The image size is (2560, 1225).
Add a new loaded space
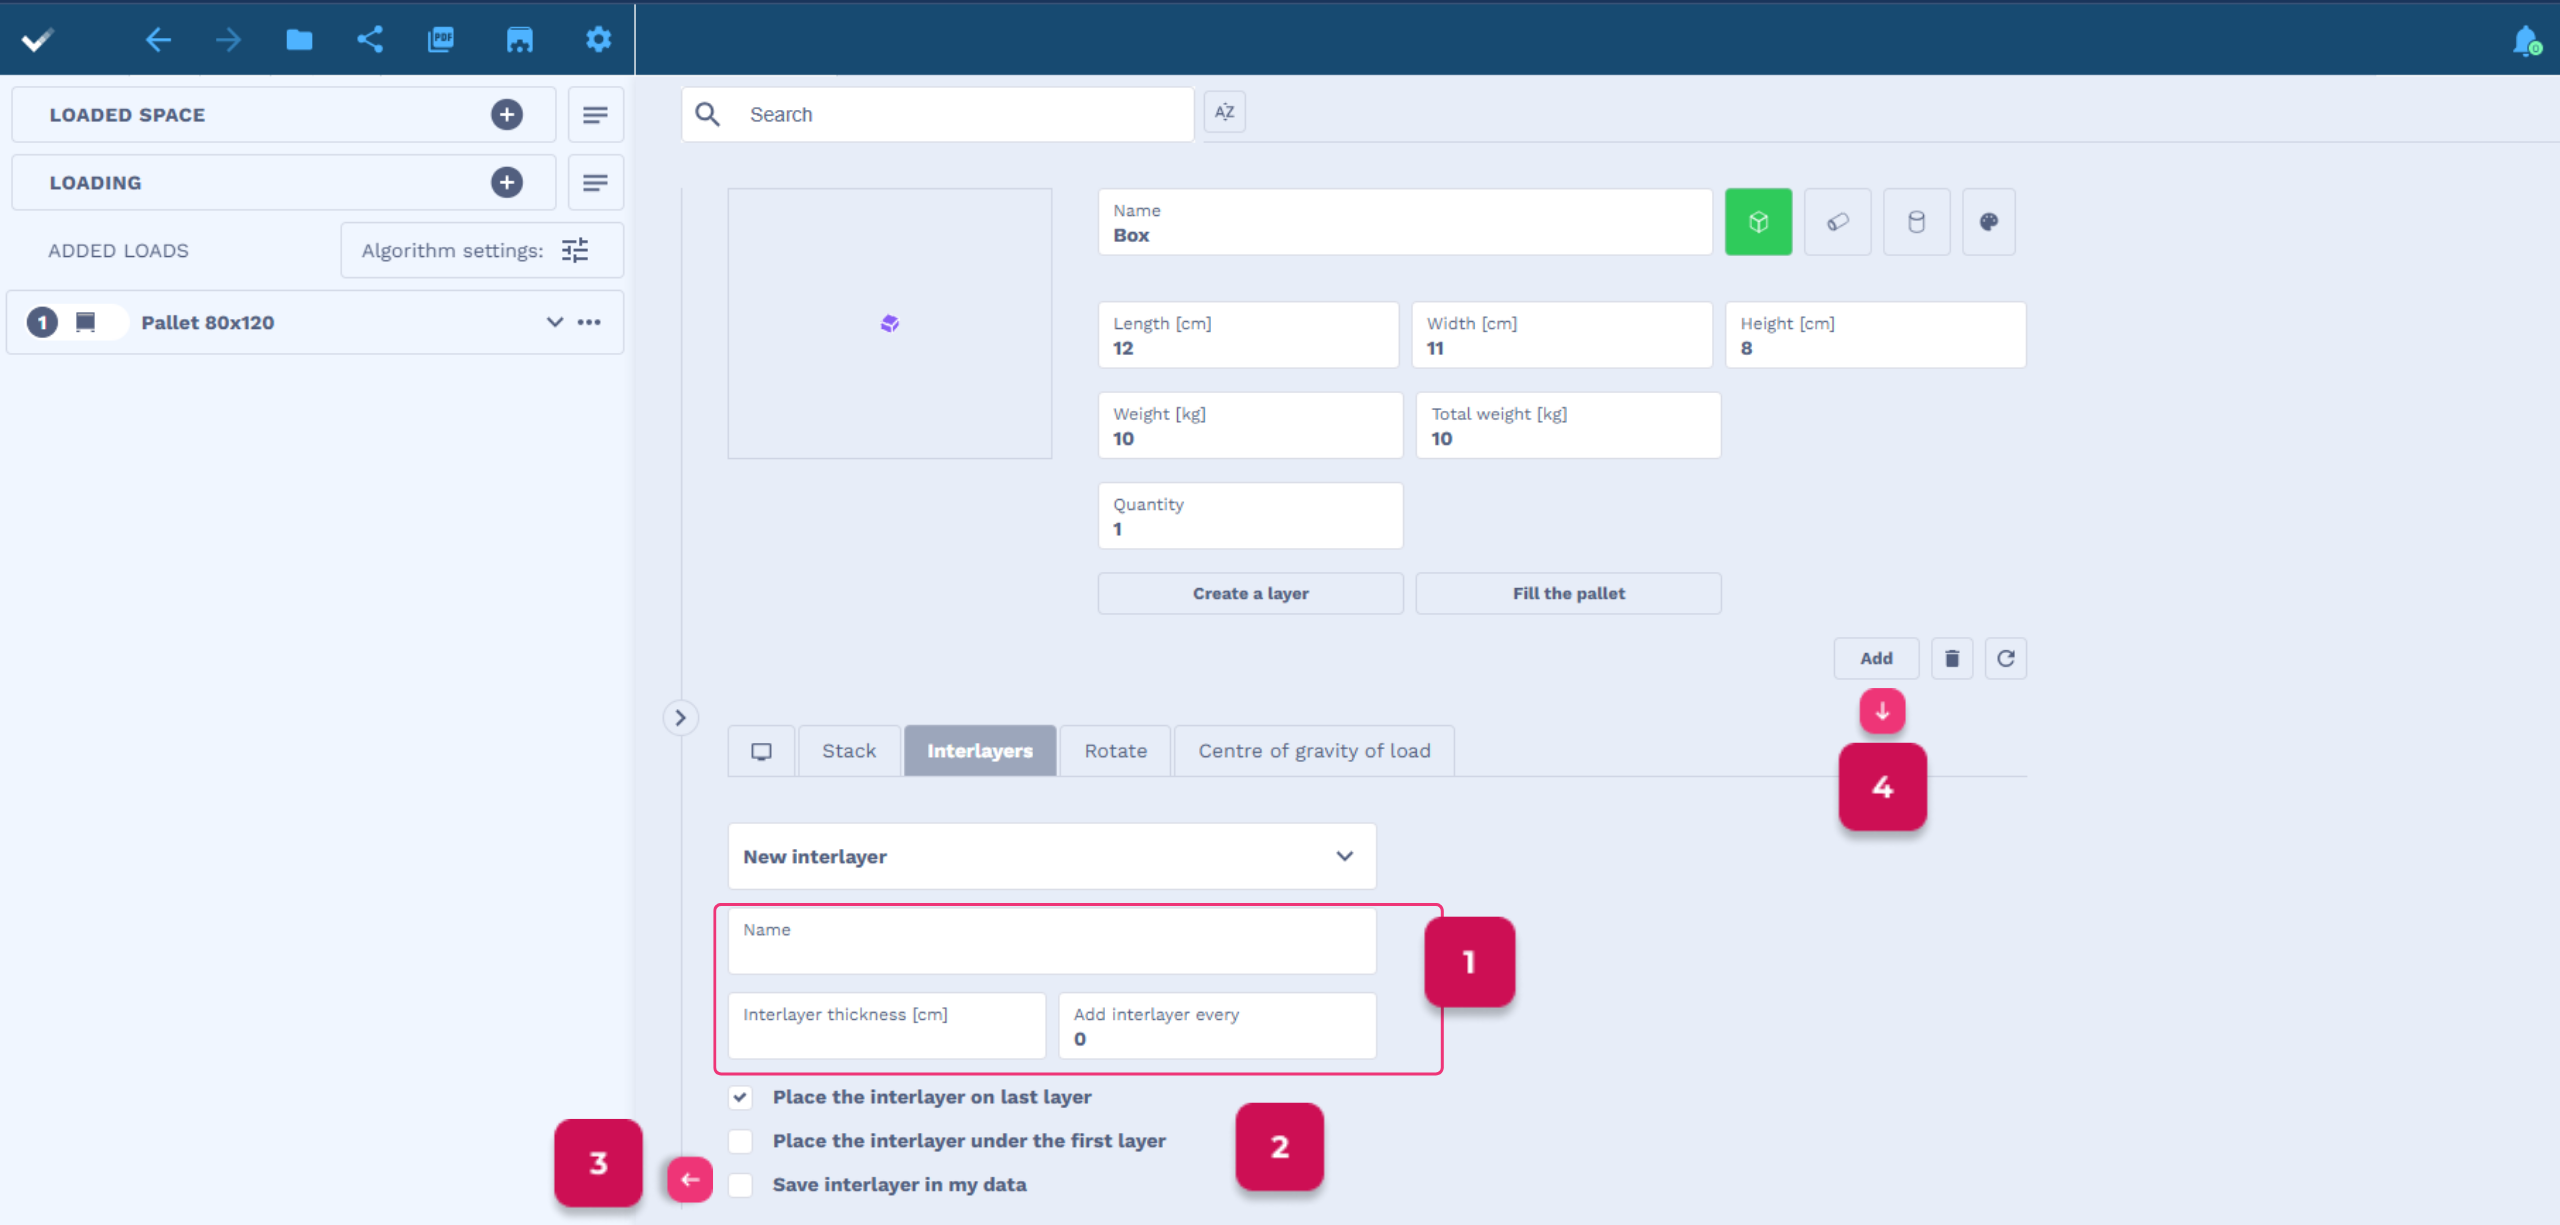pos(507,115)
